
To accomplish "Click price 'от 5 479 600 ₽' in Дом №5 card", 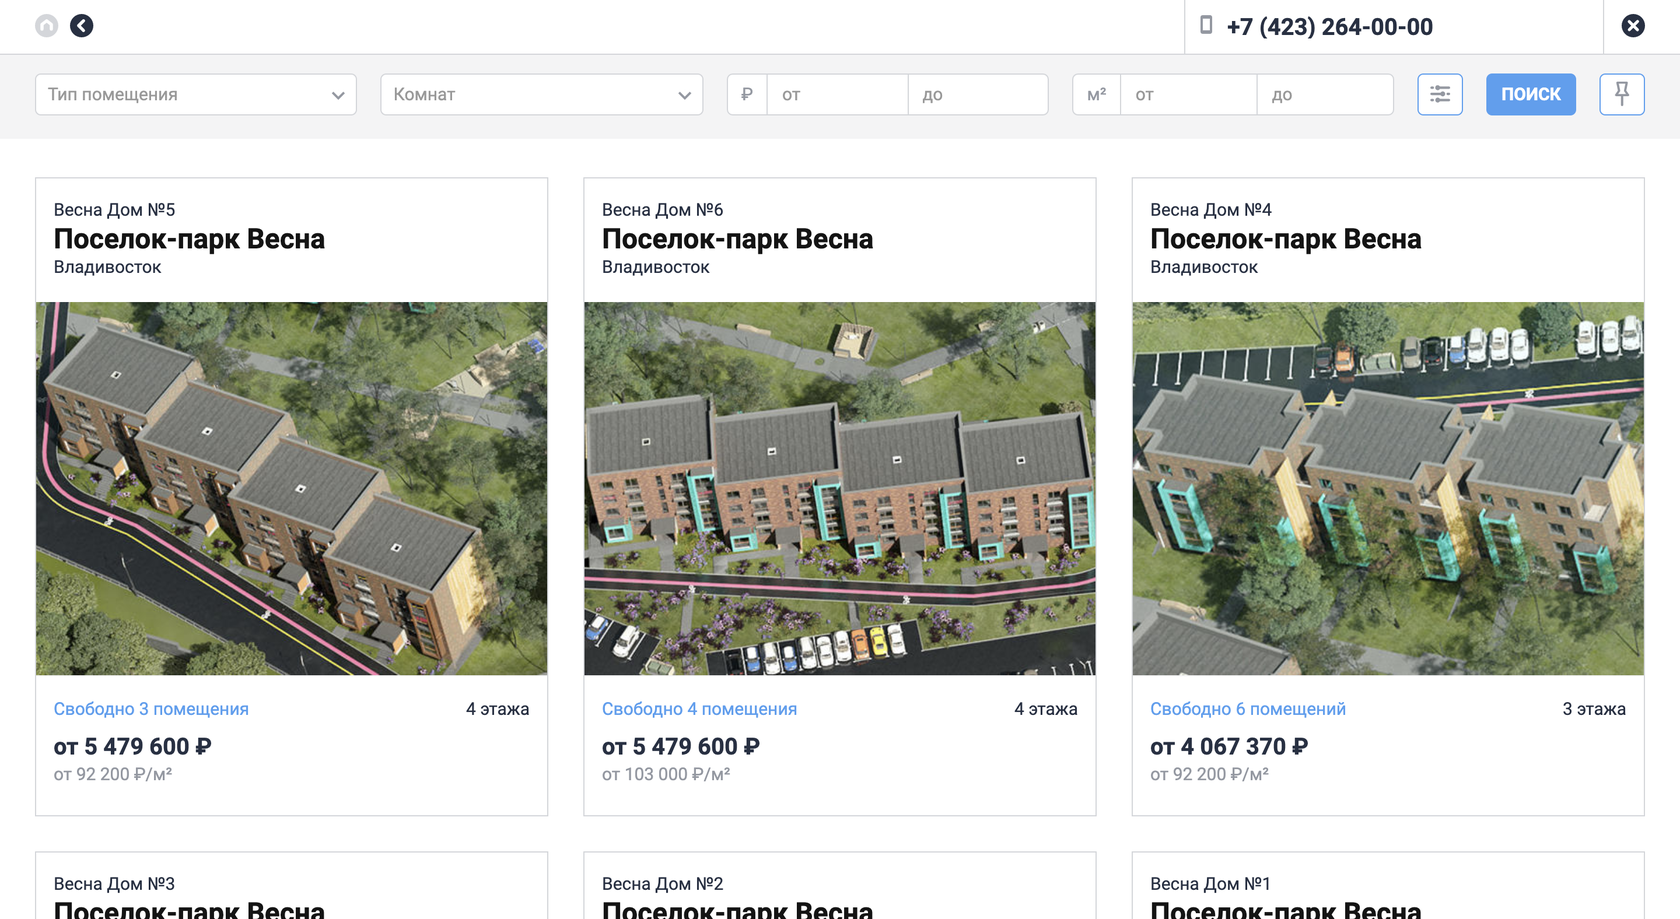I will [x=132, y=747].
